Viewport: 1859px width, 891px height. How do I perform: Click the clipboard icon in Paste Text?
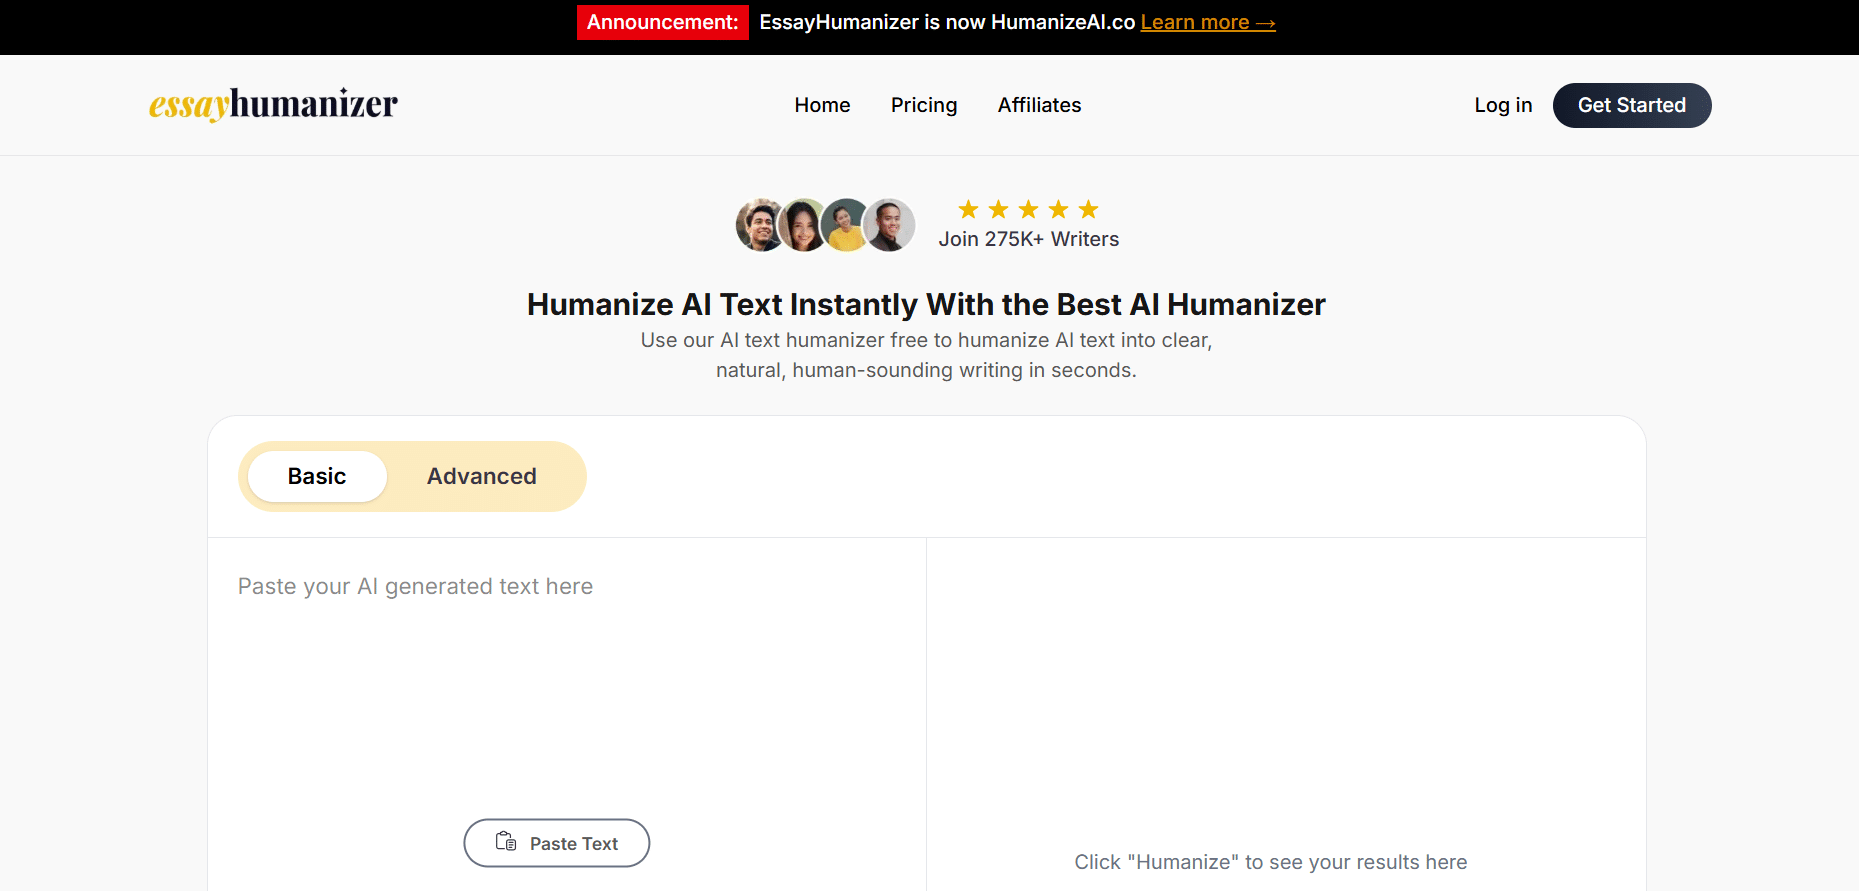506,842
